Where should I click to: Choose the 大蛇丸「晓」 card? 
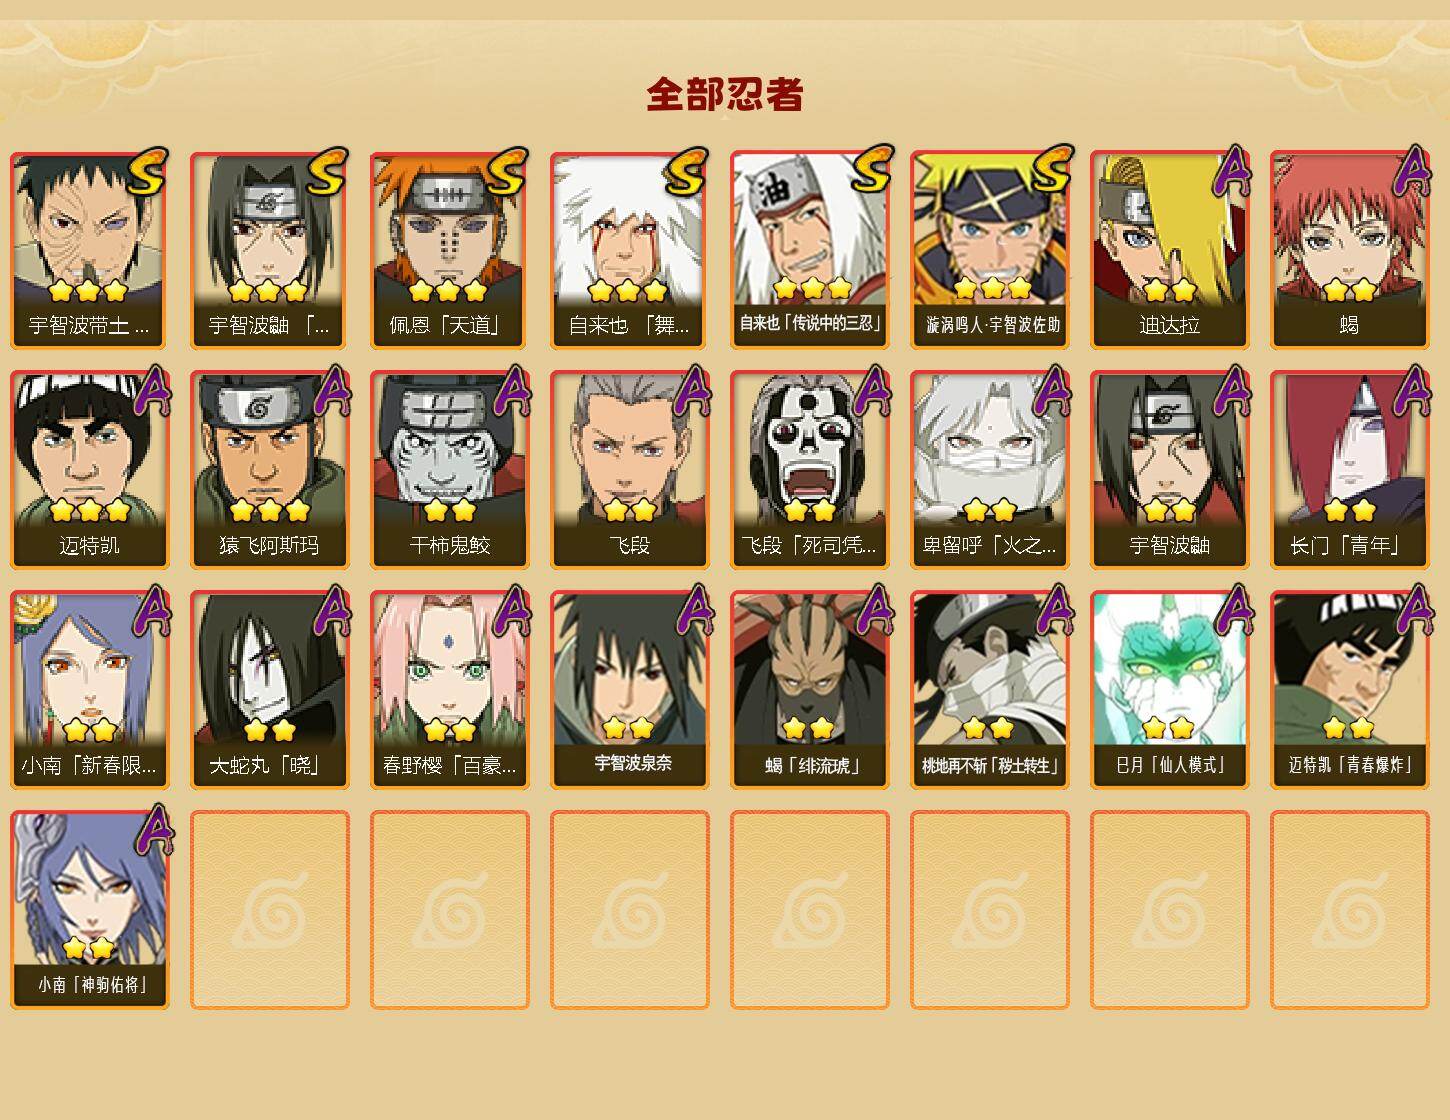[269, 690]
